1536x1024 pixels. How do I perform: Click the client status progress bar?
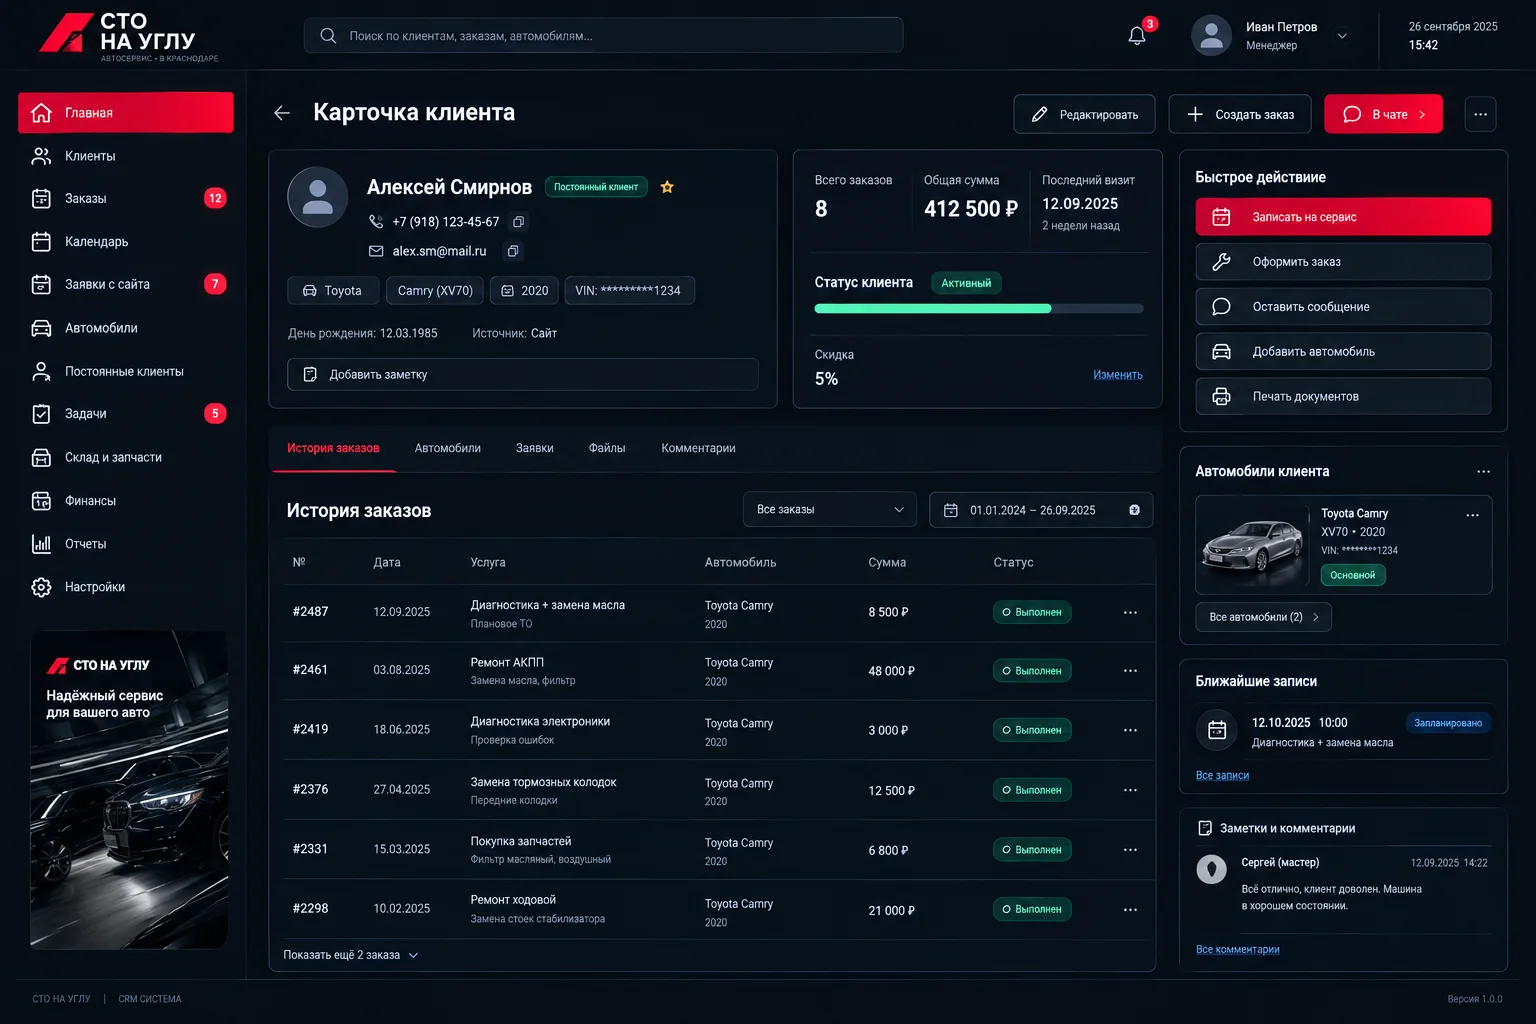978,309
